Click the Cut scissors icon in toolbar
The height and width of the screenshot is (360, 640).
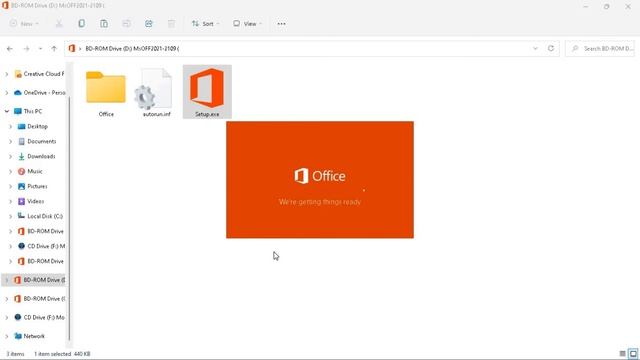[59, 24]
